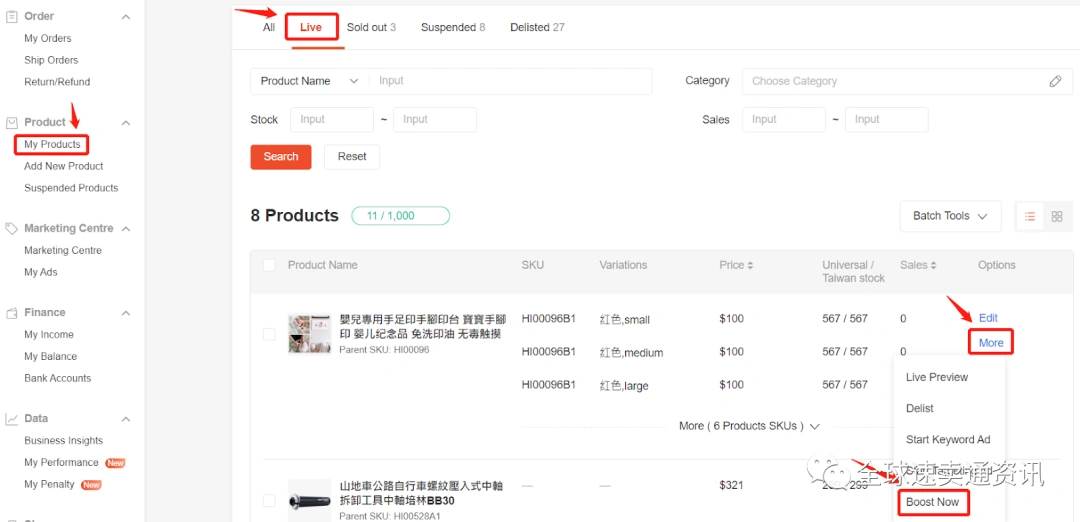Open My Orders in sidebar
This screenshot has height=522, width=1080.
(x=48, y=39)
